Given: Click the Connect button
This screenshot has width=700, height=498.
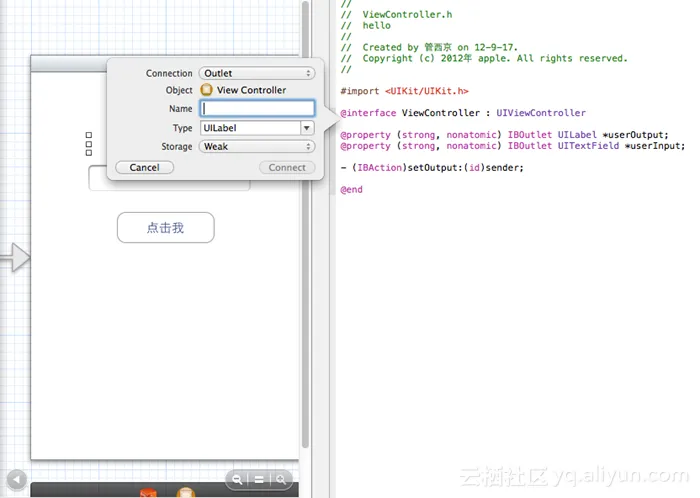Looking at the screenshot, I should tap(287, 167).
